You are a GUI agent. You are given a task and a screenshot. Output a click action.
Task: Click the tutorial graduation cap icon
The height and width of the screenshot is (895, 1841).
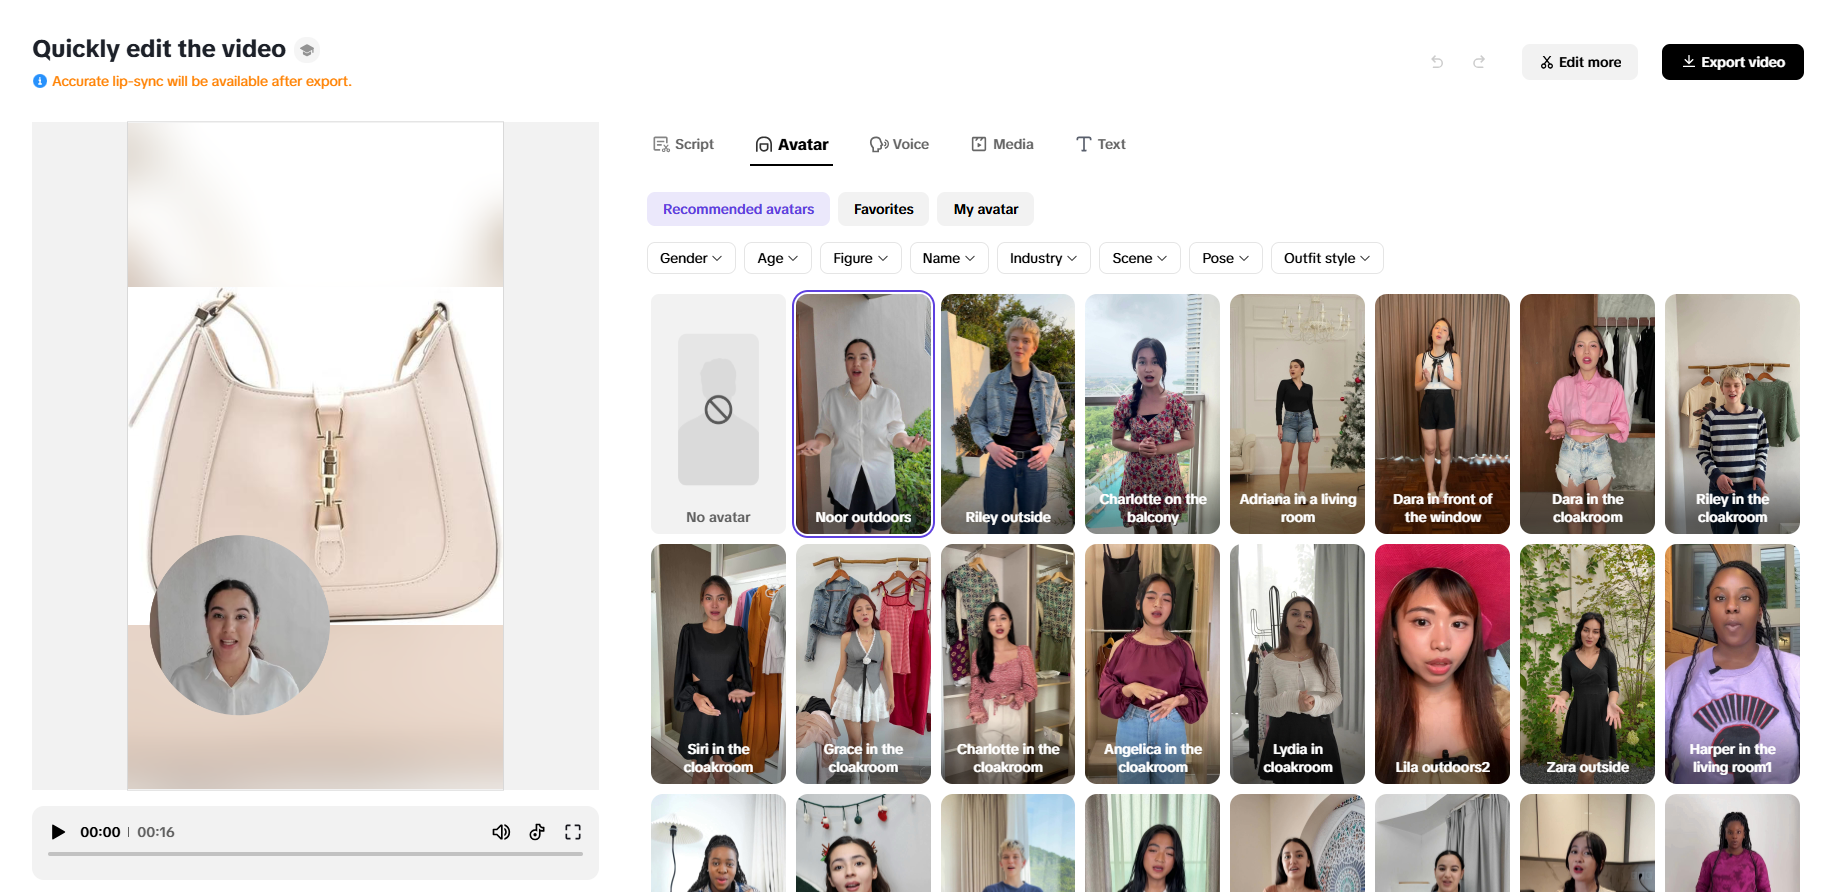coord(307,49)
